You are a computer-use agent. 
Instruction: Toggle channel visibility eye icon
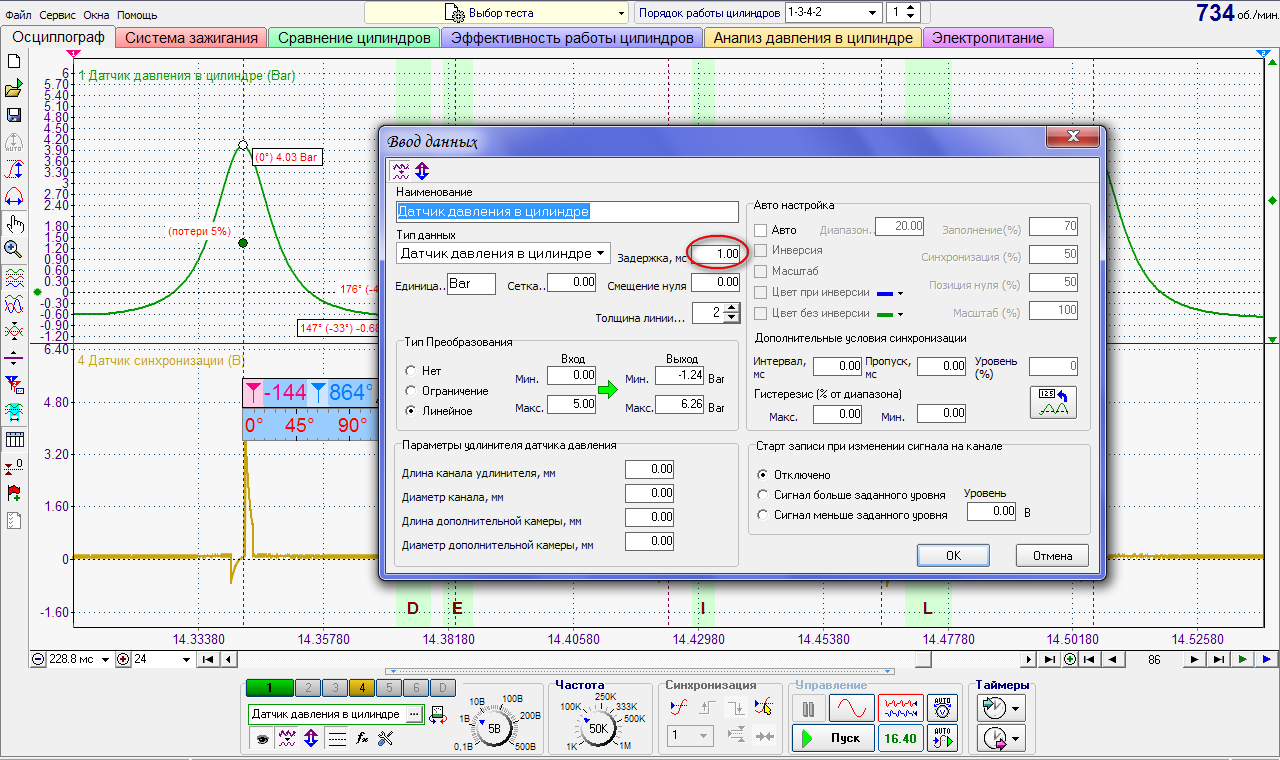tap(261, 739)
